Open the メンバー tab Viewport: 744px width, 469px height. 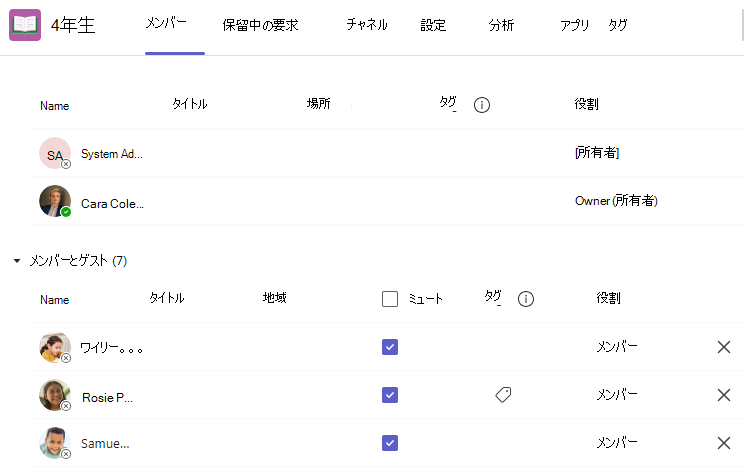(x=166, y=23)
